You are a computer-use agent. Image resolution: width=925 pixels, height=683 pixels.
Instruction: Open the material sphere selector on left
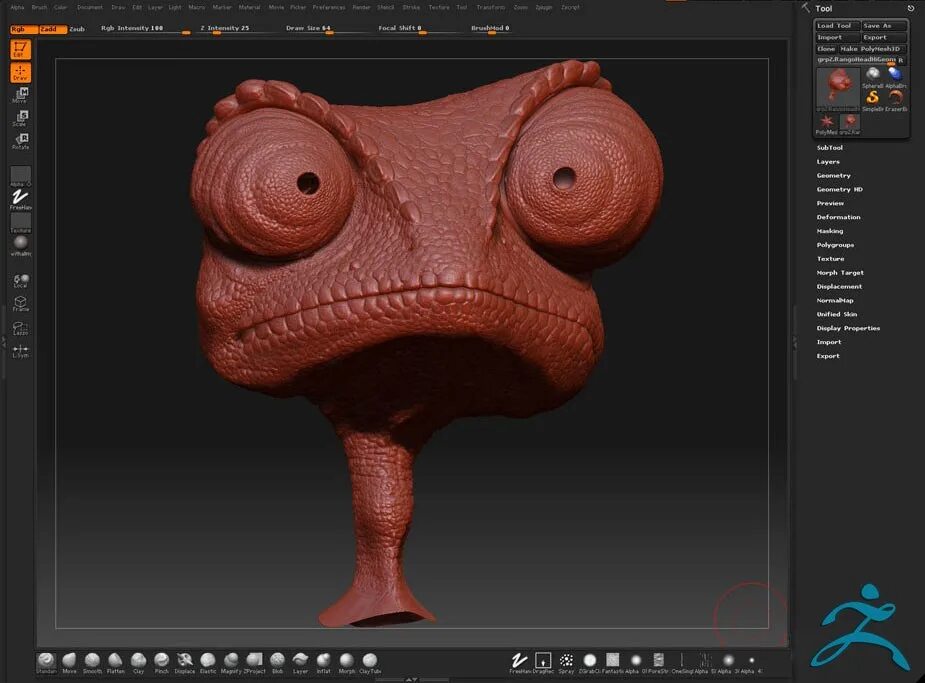point(20,245)
